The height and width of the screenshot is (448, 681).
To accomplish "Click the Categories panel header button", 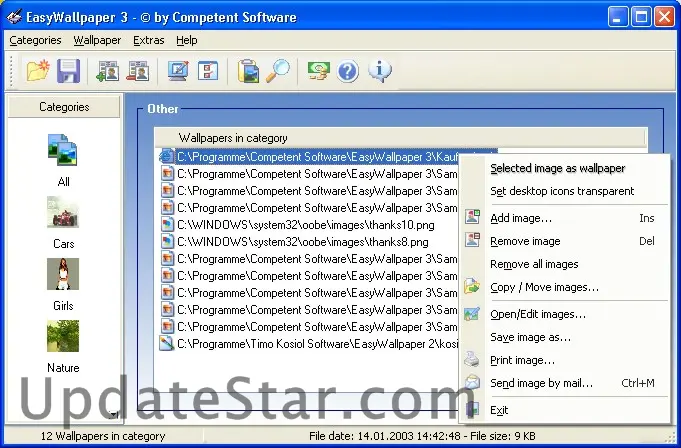I will [64, 107].
